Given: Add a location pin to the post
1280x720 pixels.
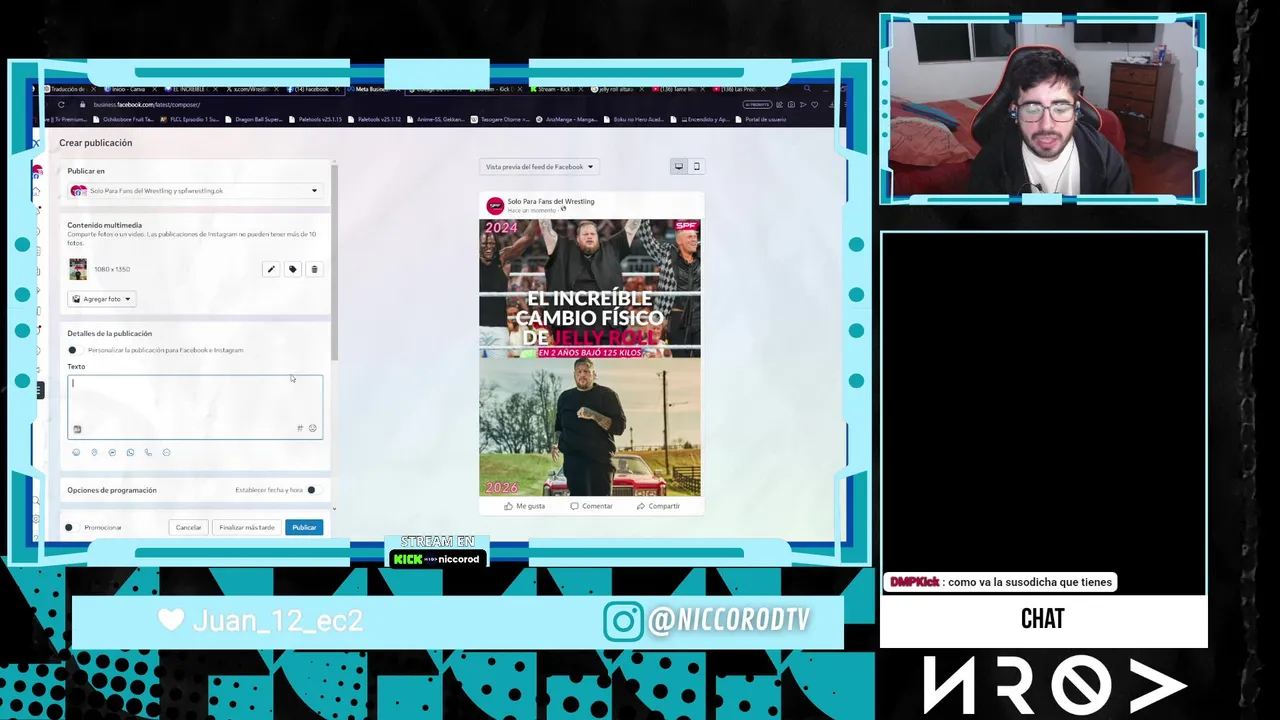Looking at the screenshot, I should pos(94,453).
